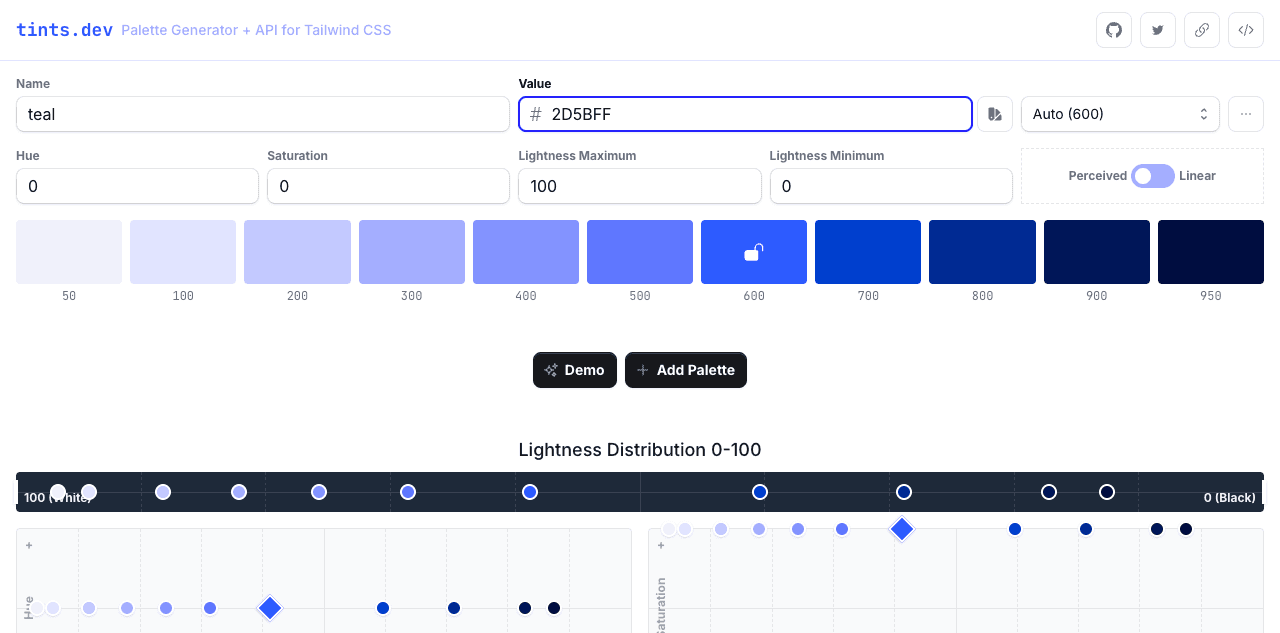The image size is (1280, 633).
Task: Click the Add Palette button
Action: 686,370
